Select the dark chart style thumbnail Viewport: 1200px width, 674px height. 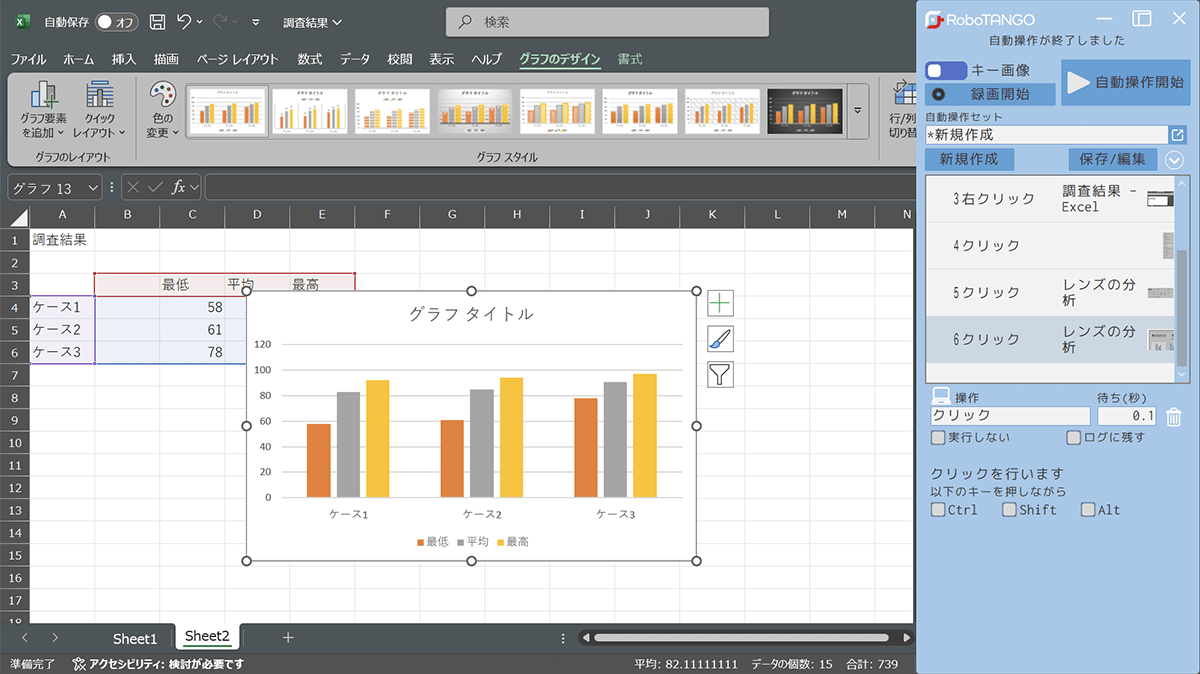click(x=805, y=110)
